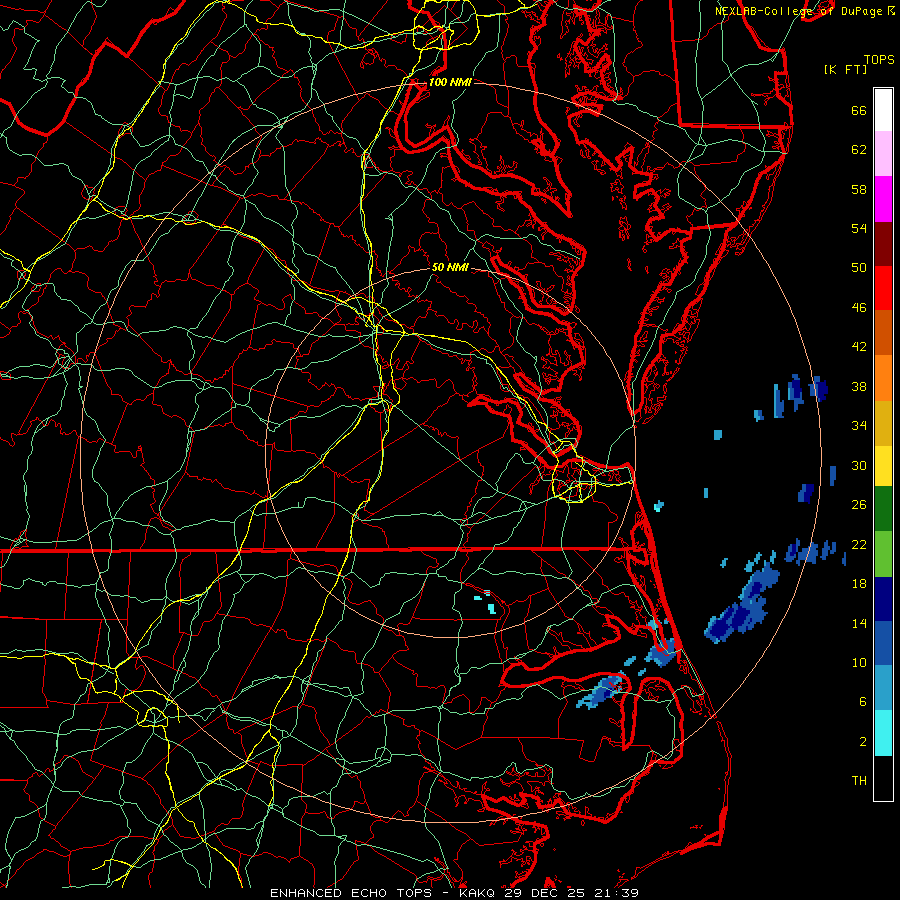This screenshot has height=900, width=900.
Task: Click the dark red legend swatch beside 54
Action: point(883,244)
